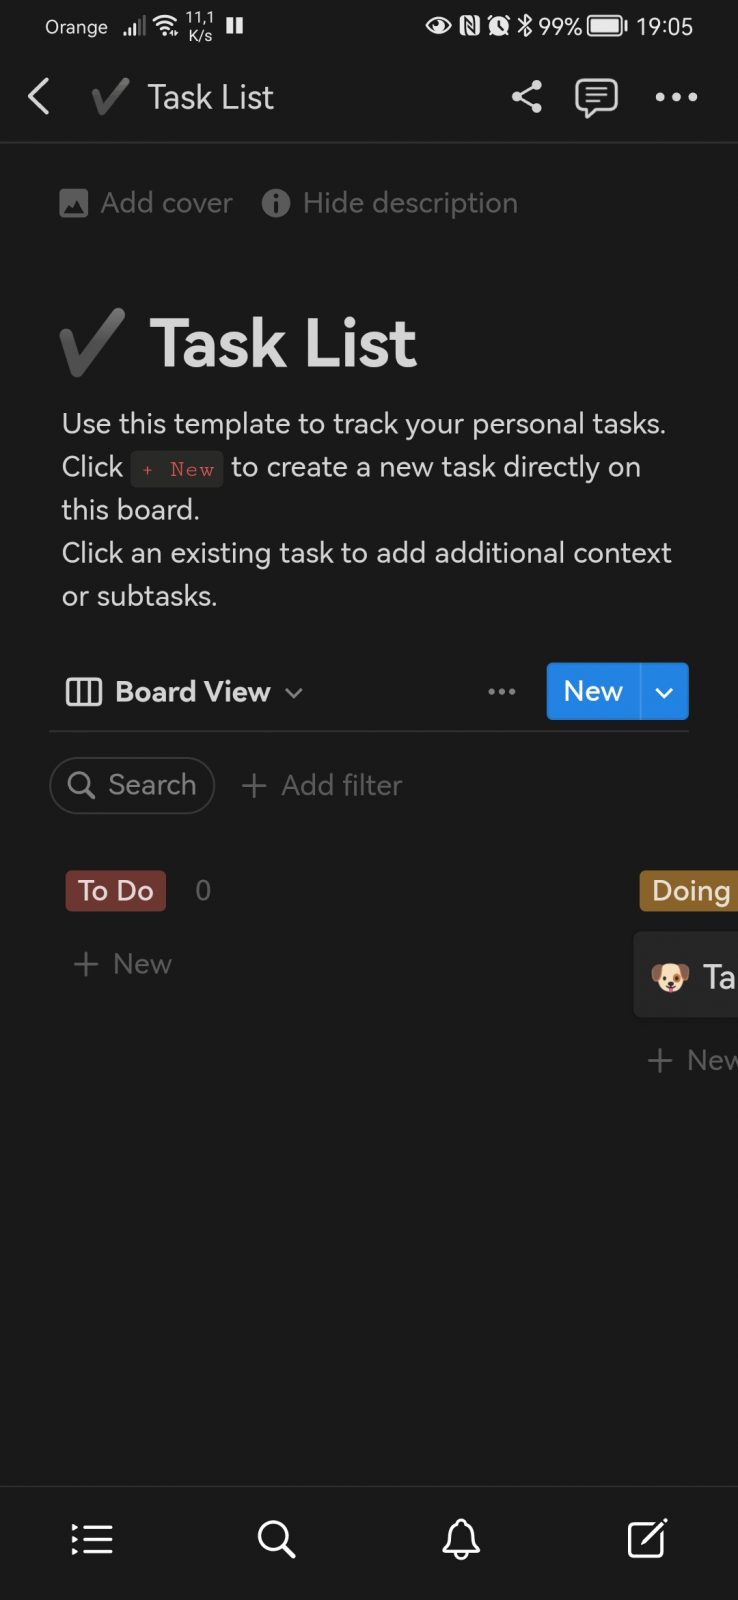Click Hide description toggle
Image resolution: width=738 pixels, height=1600 pixels.
tap(390, 203)
